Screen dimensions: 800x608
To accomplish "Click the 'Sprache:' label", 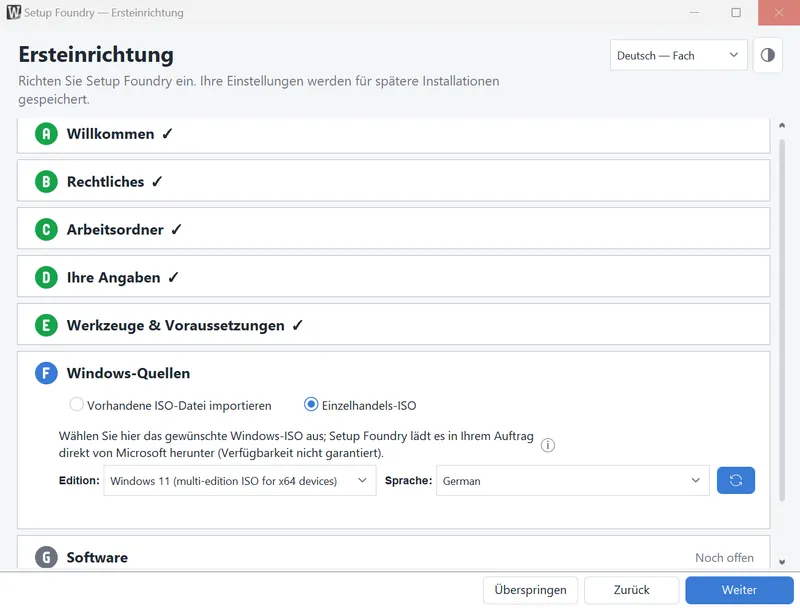I will (408, 480).
